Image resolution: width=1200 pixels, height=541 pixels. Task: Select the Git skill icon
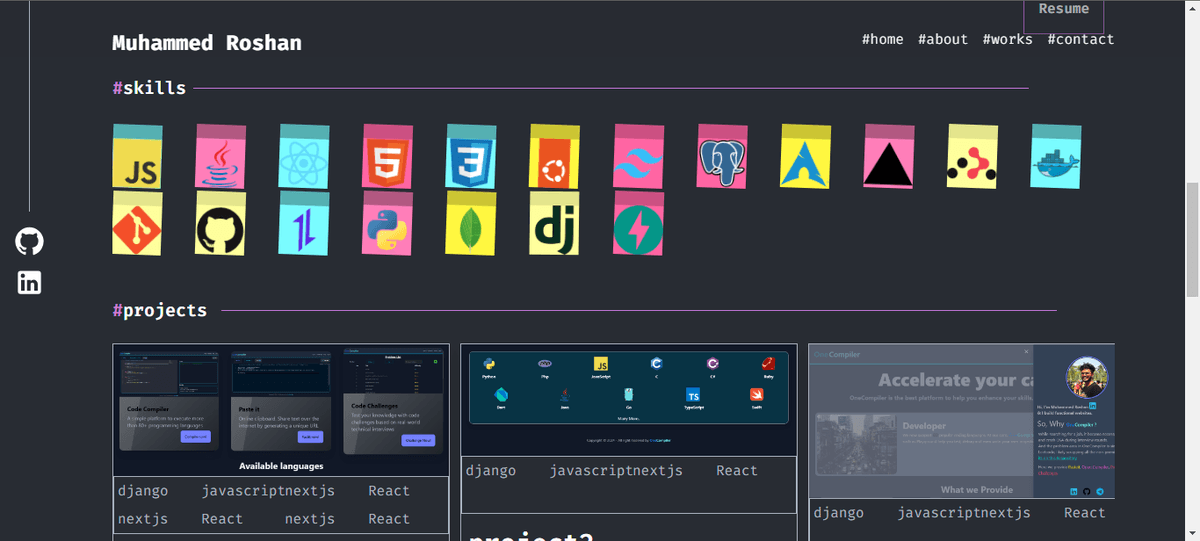coord(138,223)
